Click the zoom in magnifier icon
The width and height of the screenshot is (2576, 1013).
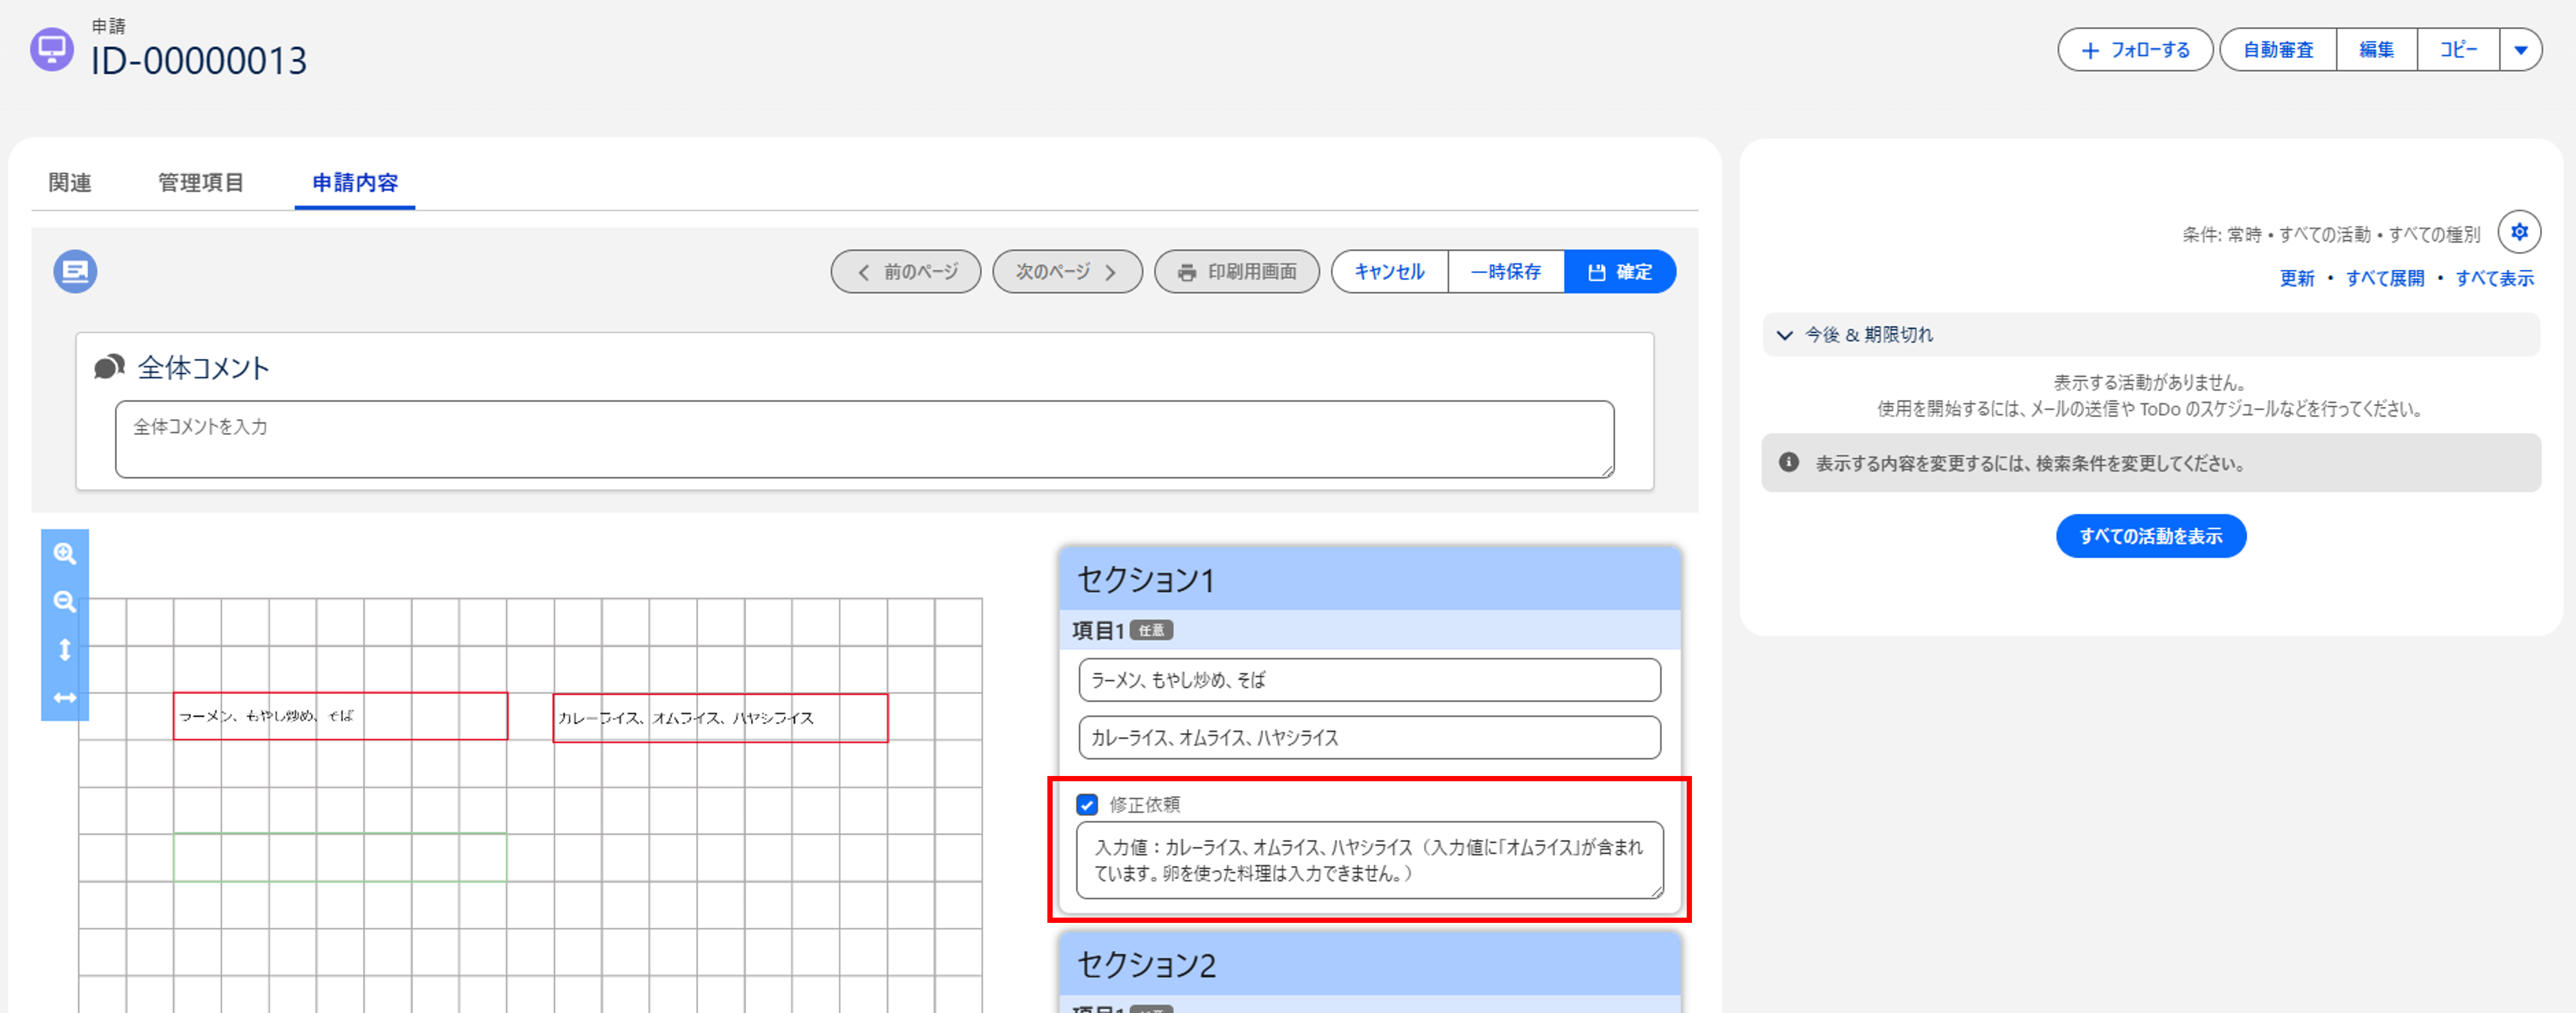pyautogui.click(x=65, y=554)
